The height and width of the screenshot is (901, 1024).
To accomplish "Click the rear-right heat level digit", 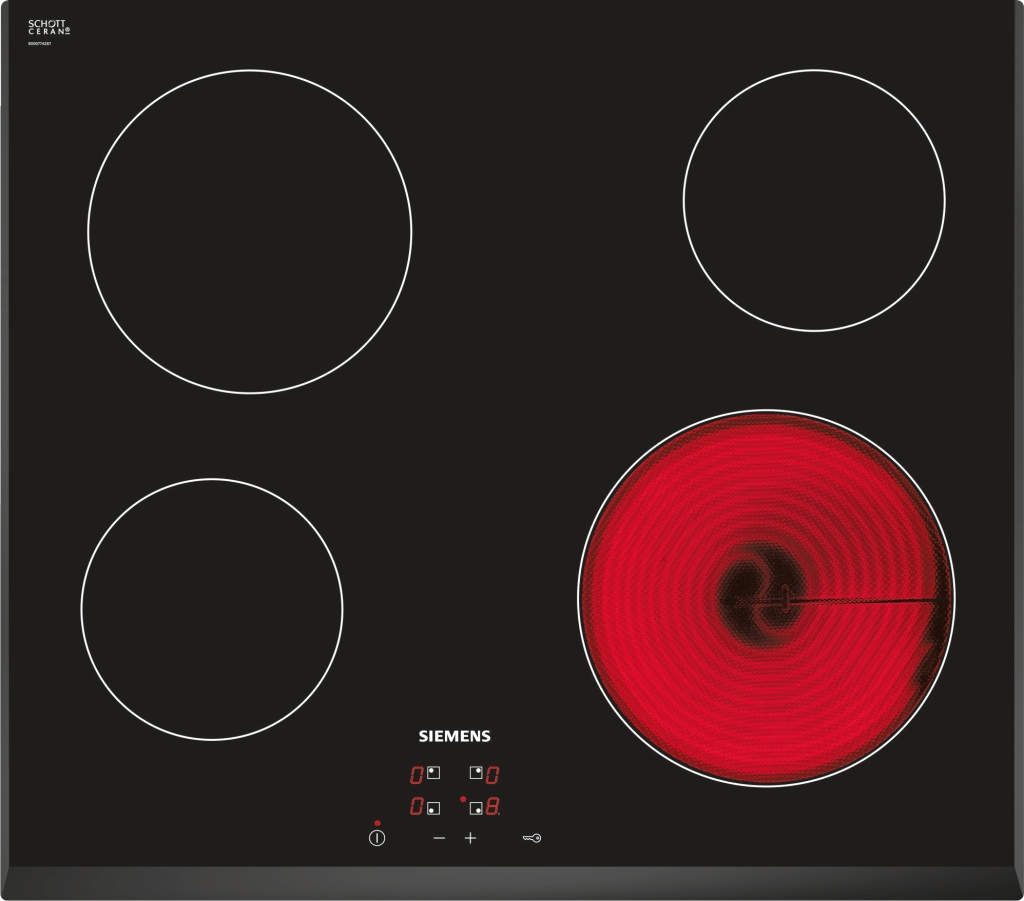I will tap(492, 774).
